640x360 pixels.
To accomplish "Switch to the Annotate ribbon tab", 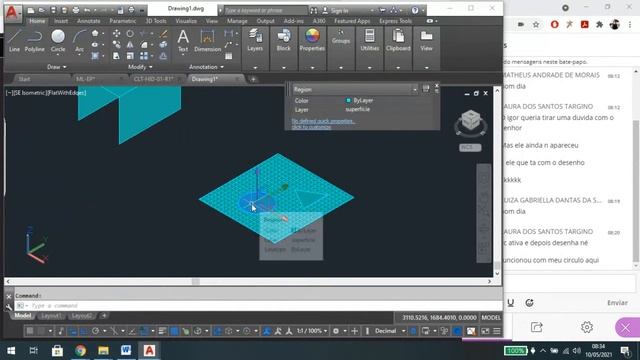I will [x=88, y=21].
